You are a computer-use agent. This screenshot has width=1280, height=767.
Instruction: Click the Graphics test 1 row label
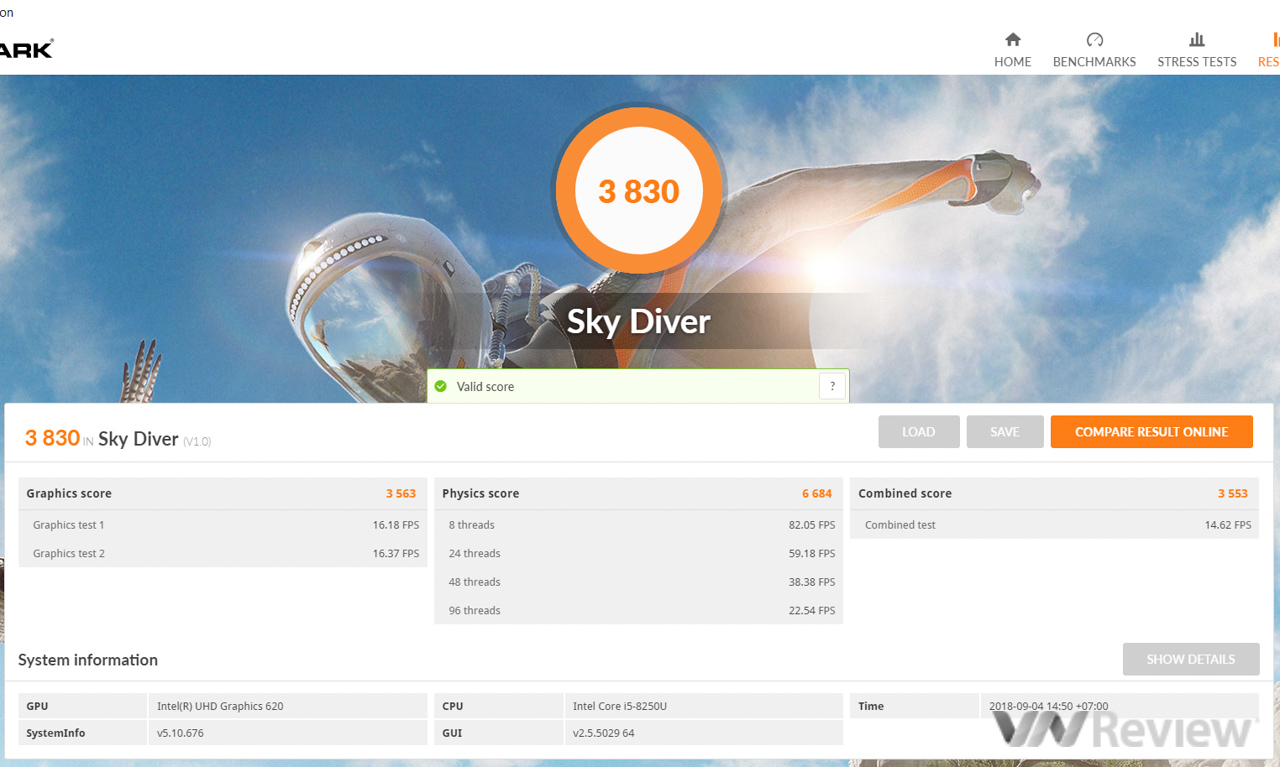tap(69, 525)
